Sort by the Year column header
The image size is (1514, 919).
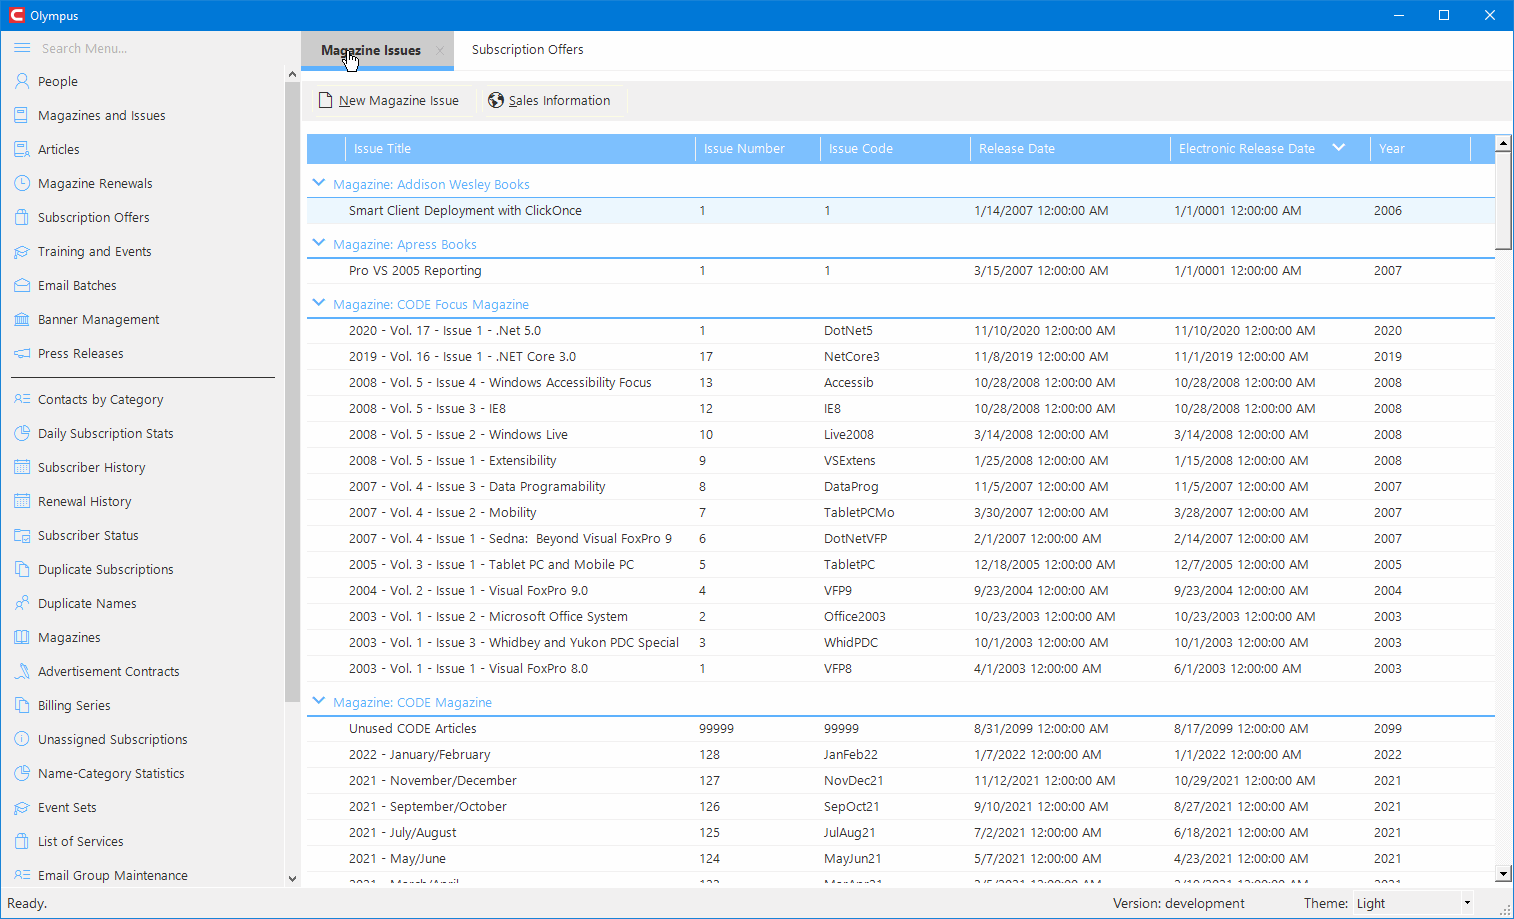[1420, 148]
